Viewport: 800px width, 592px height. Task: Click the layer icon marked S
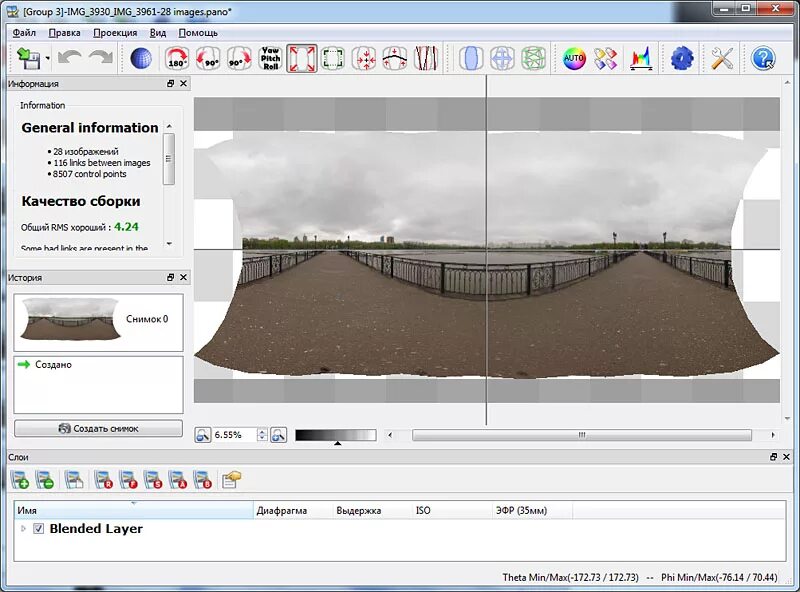(x=153, y=480)
